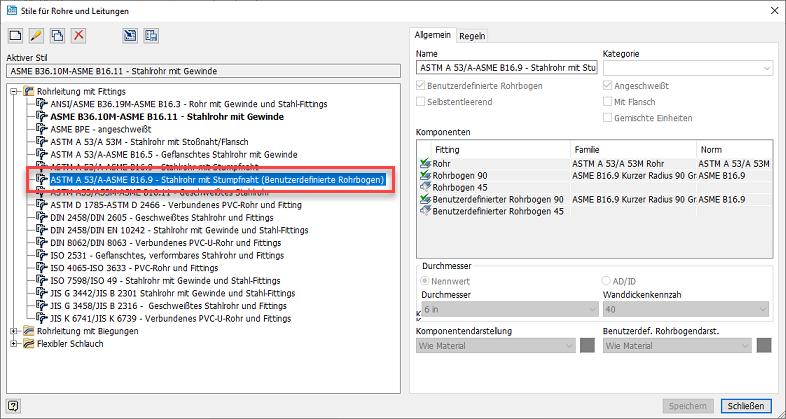Click the export styles toolbar icon

click(151, 35)
